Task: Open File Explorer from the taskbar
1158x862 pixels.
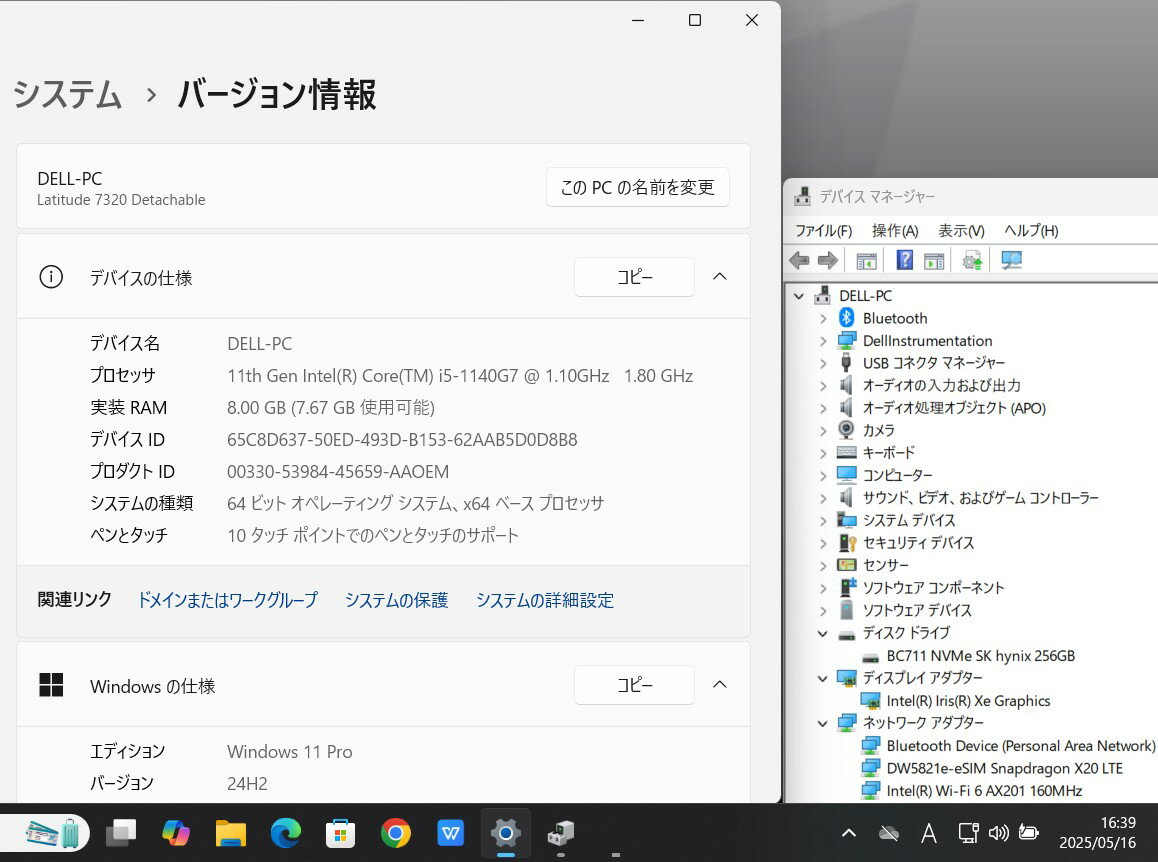Action: point(231,832)
